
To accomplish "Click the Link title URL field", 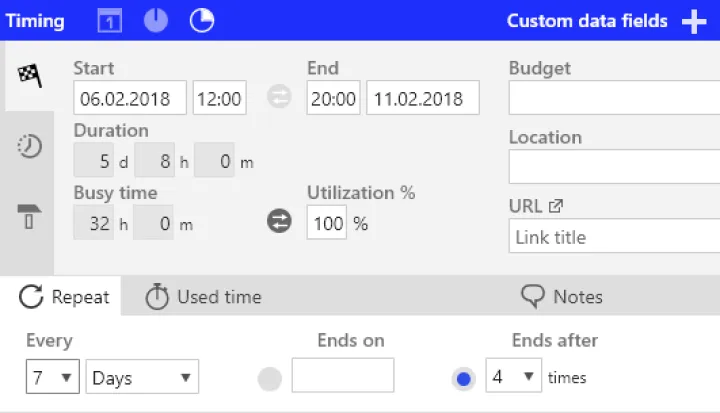I will pyautogui.click(x=614, y=236).
